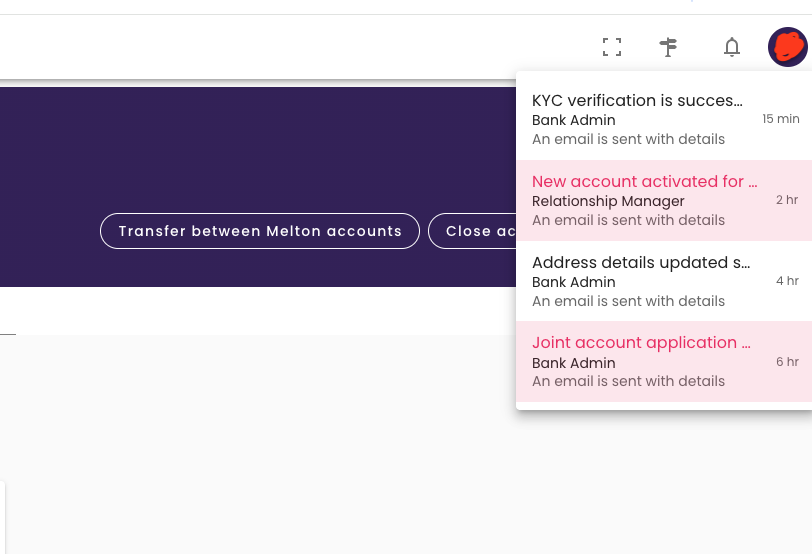Image resolution: width=812 pixels, height=554 pixels.
Task: Open the KYC verification notification title
Action: [637, 101]
